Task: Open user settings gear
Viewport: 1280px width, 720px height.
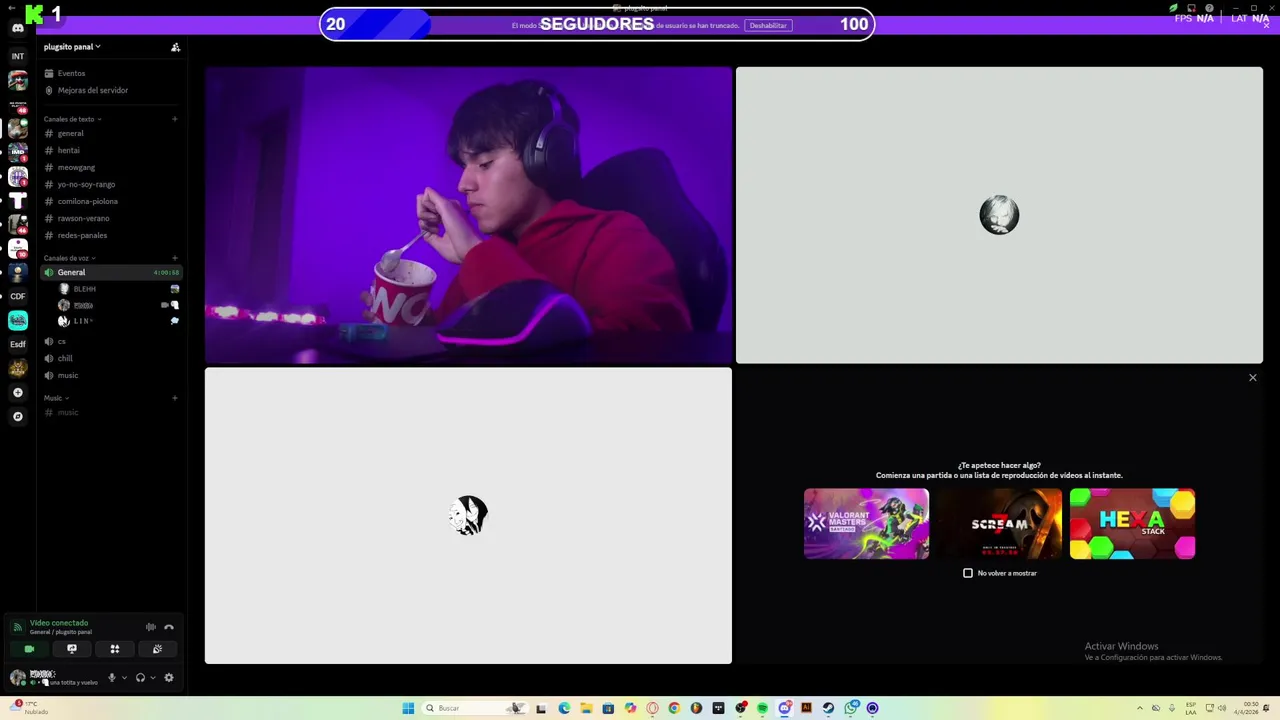Action: point(169,677)
